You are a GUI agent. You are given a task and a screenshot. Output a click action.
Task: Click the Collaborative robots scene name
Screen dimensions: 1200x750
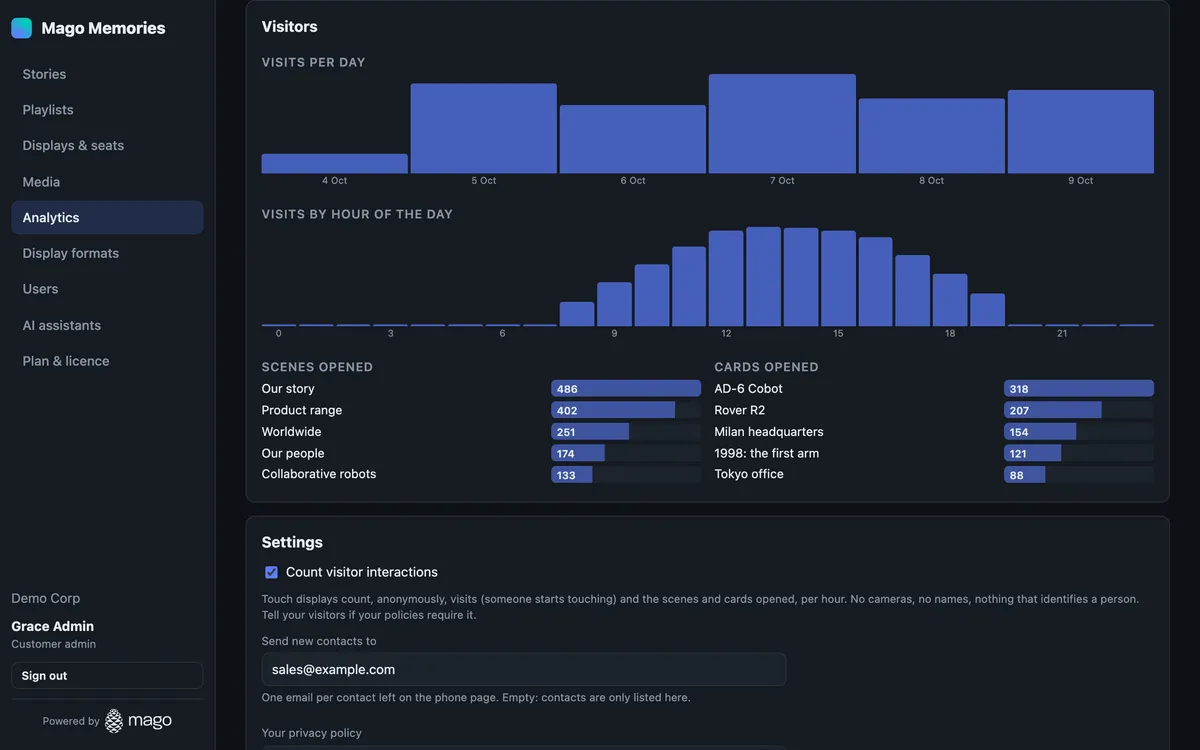[319, 474]
